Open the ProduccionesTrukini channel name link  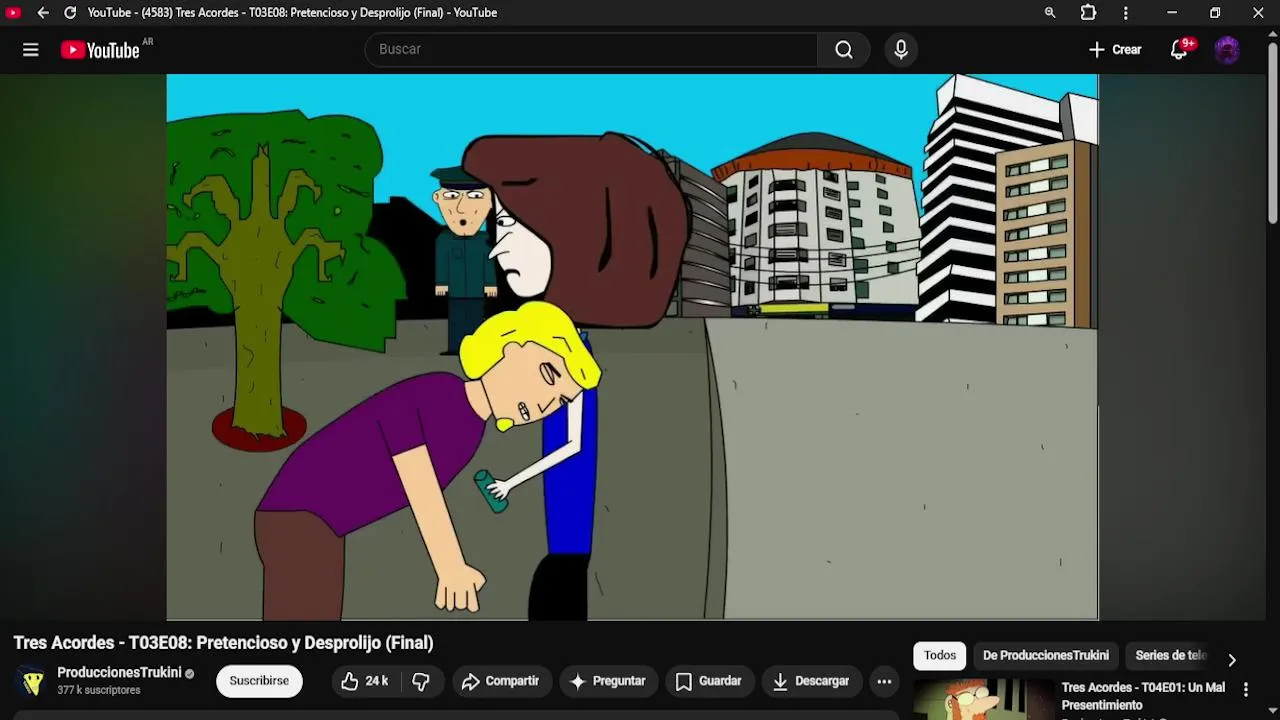click(119, 673)
